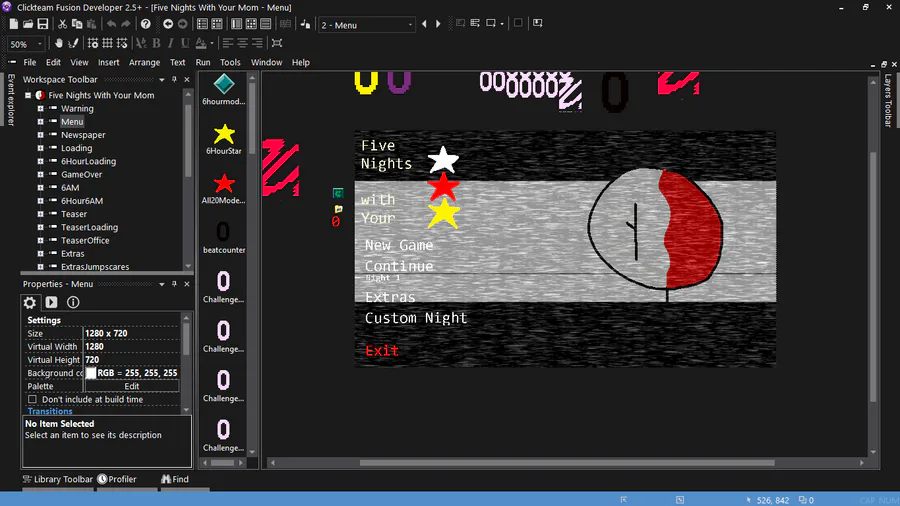Image resolution: width=900 pixels, height=506 pixels.
Task: Check 'Don't include at build time'
Action: coord(32,399)
